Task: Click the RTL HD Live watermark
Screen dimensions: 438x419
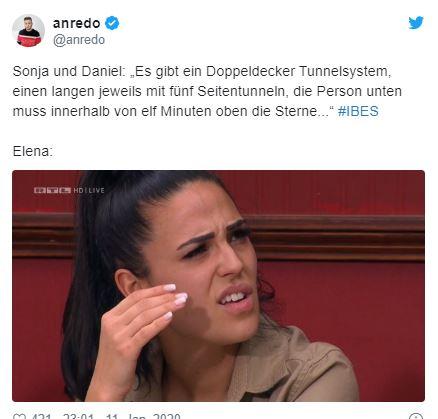Action: click(x=69, y=190)
